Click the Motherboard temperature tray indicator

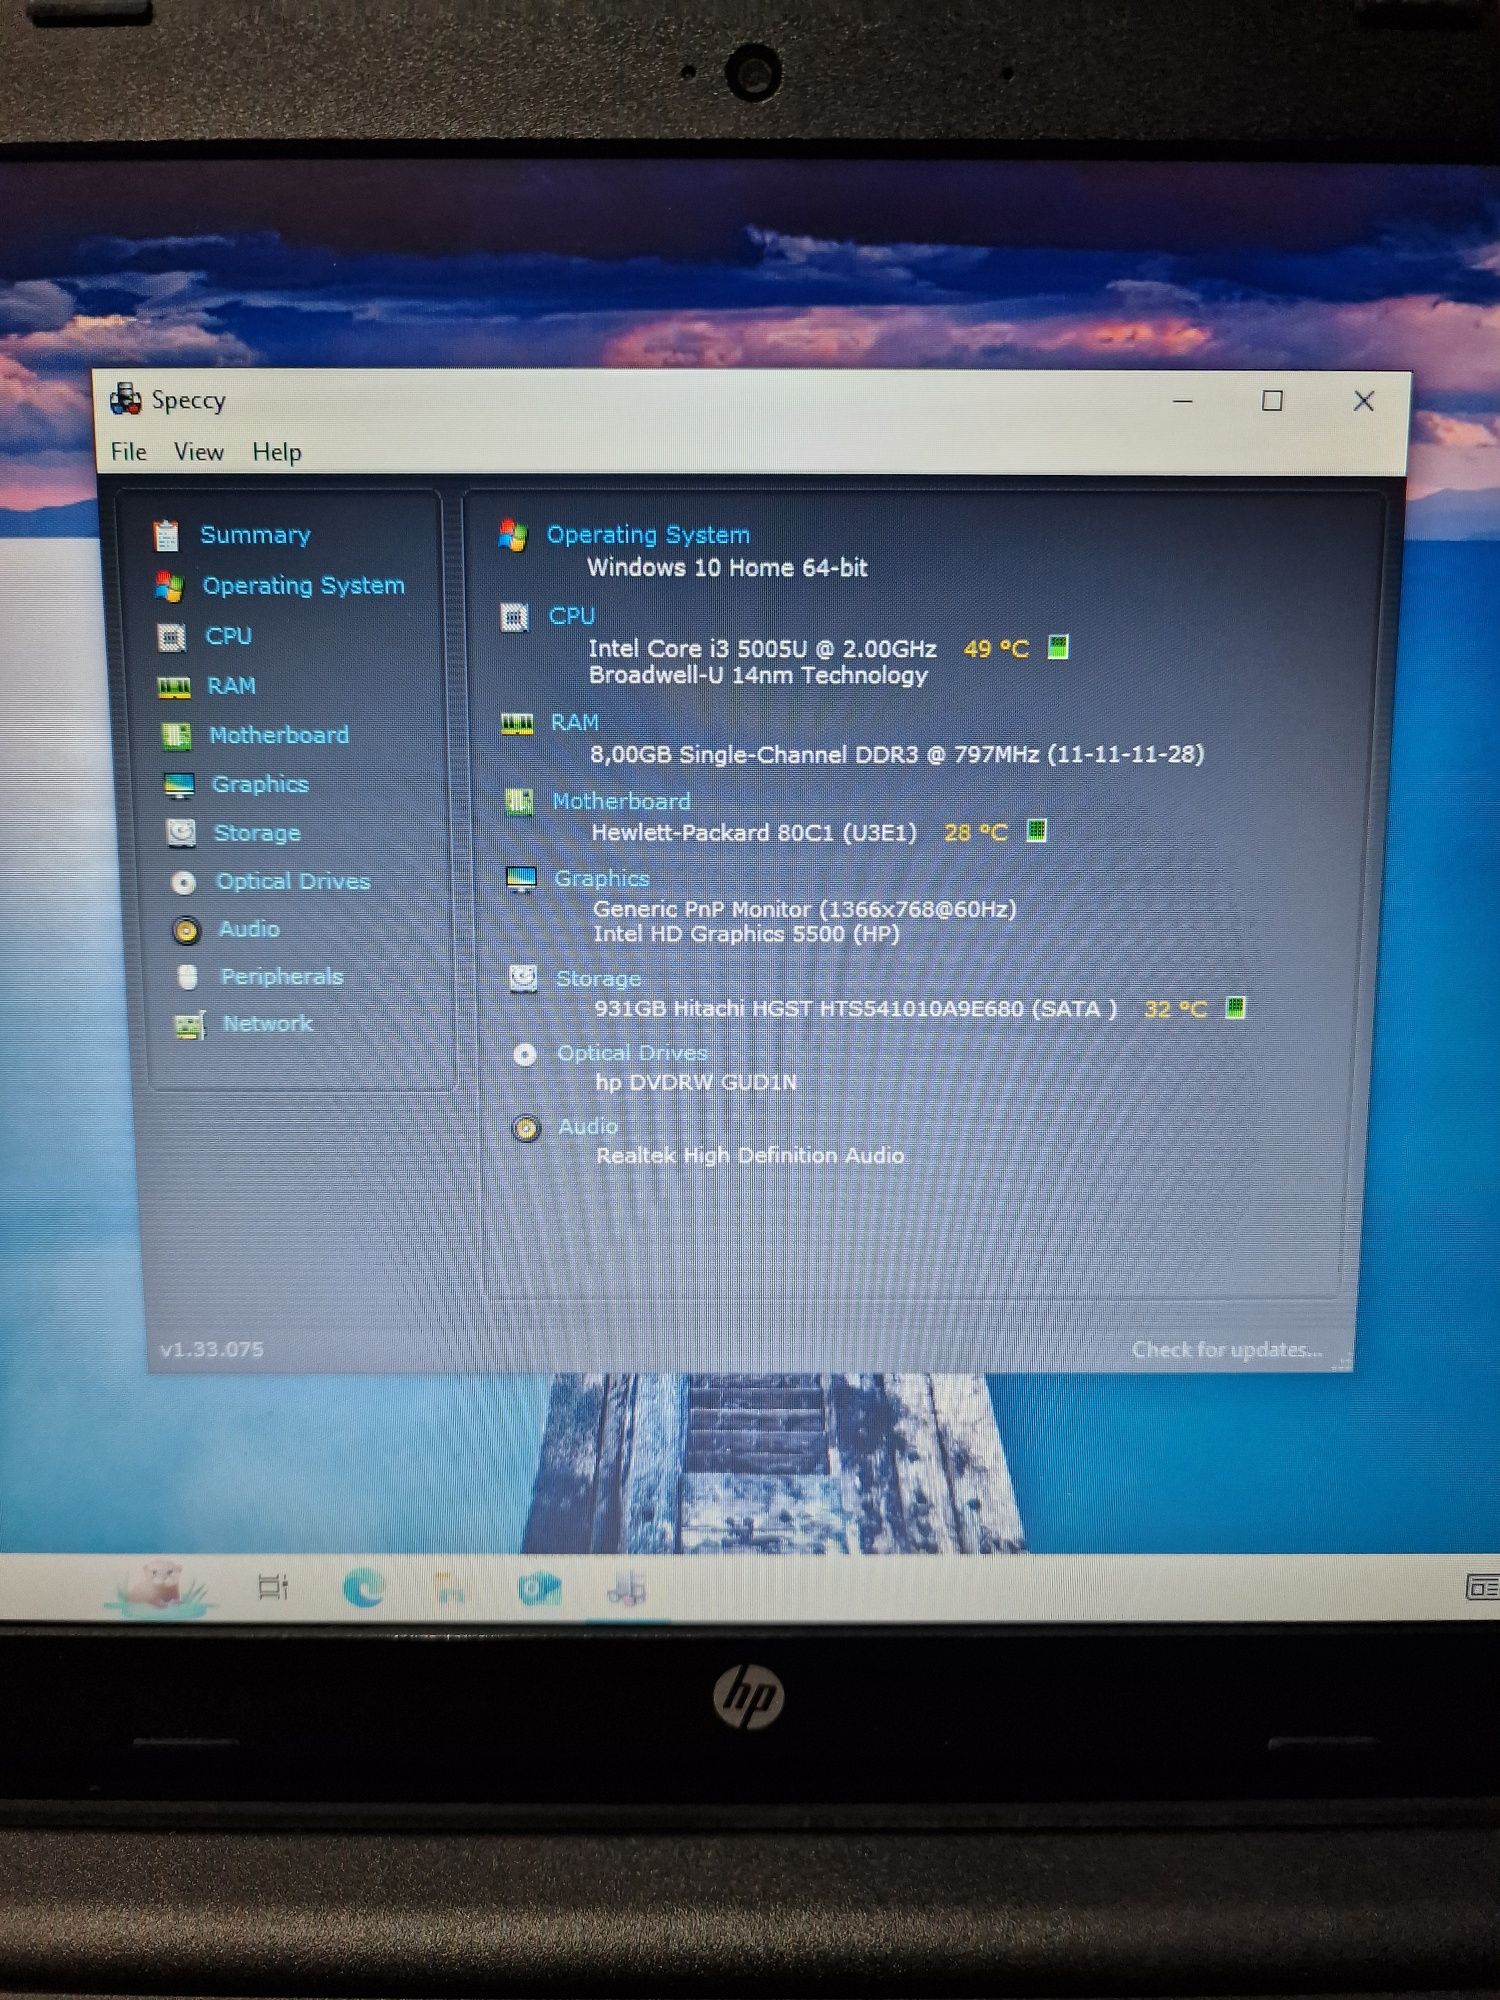click(1037, 830)
